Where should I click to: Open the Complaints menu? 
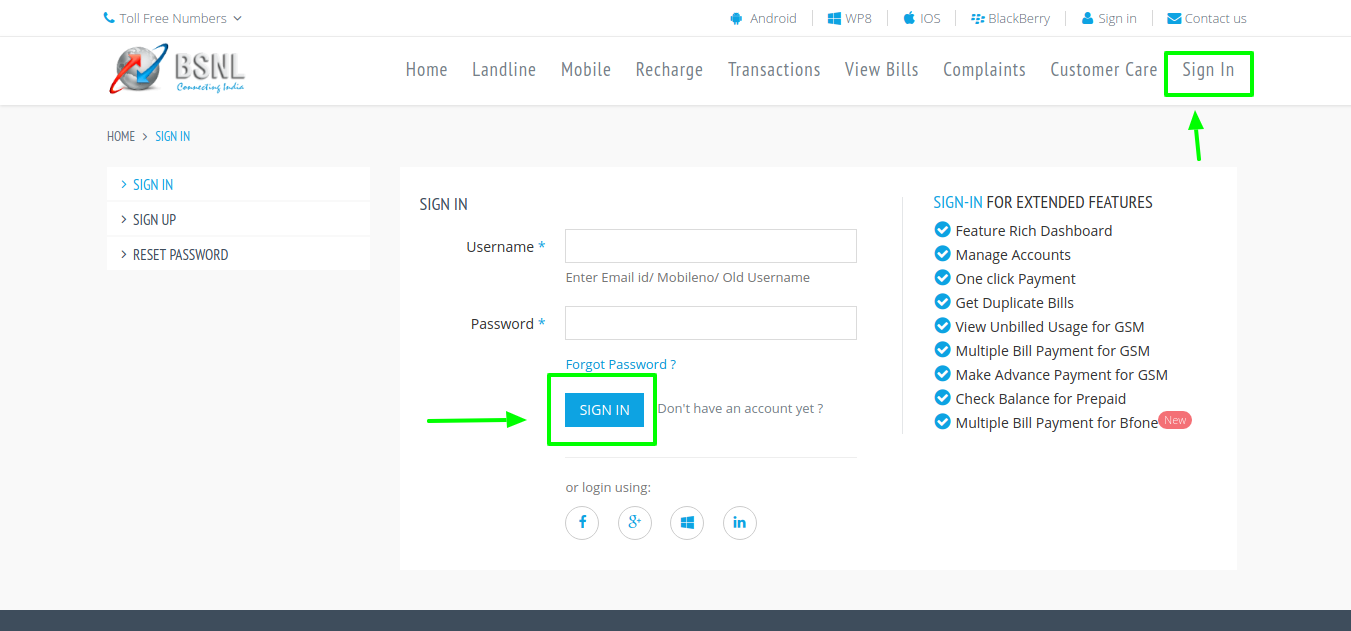(984, 70)
